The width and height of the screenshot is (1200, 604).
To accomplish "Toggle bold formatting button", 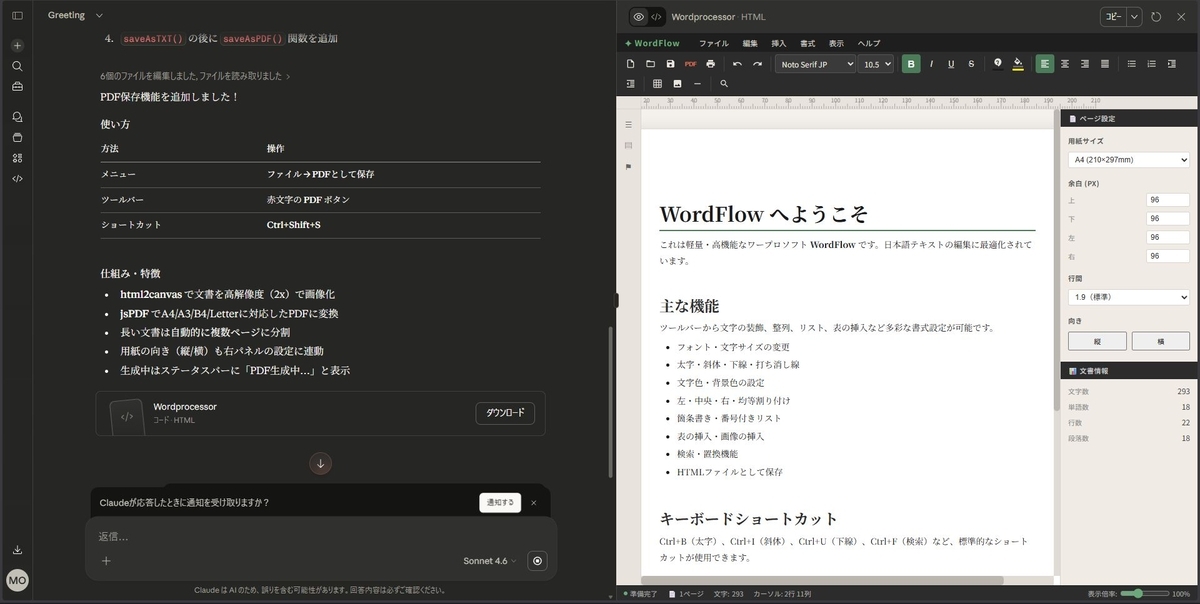I will (911, 64).
